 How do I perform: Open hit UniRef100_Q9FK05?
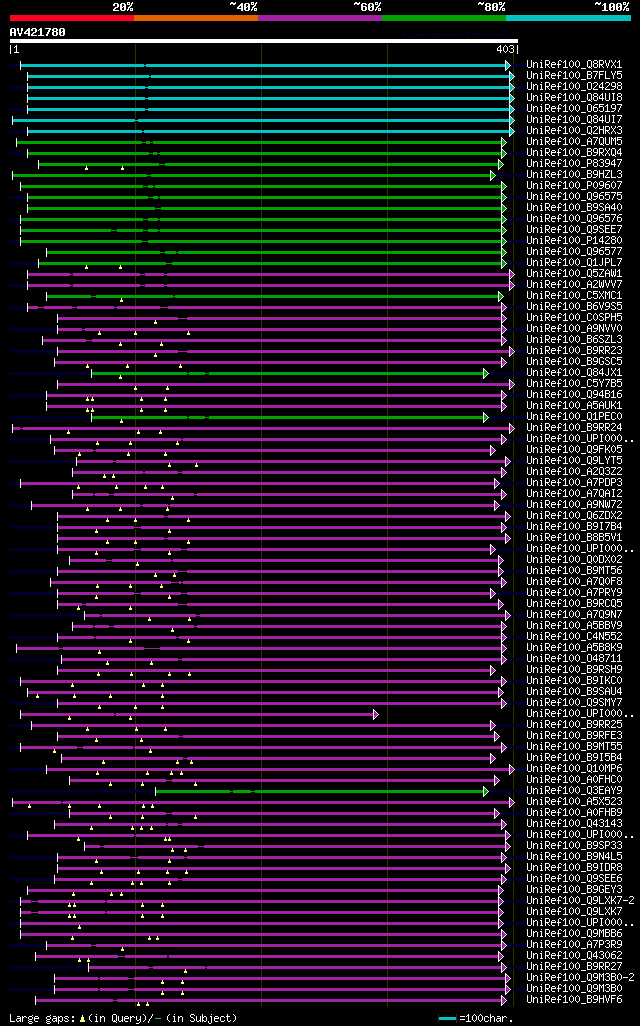point(574,450)
